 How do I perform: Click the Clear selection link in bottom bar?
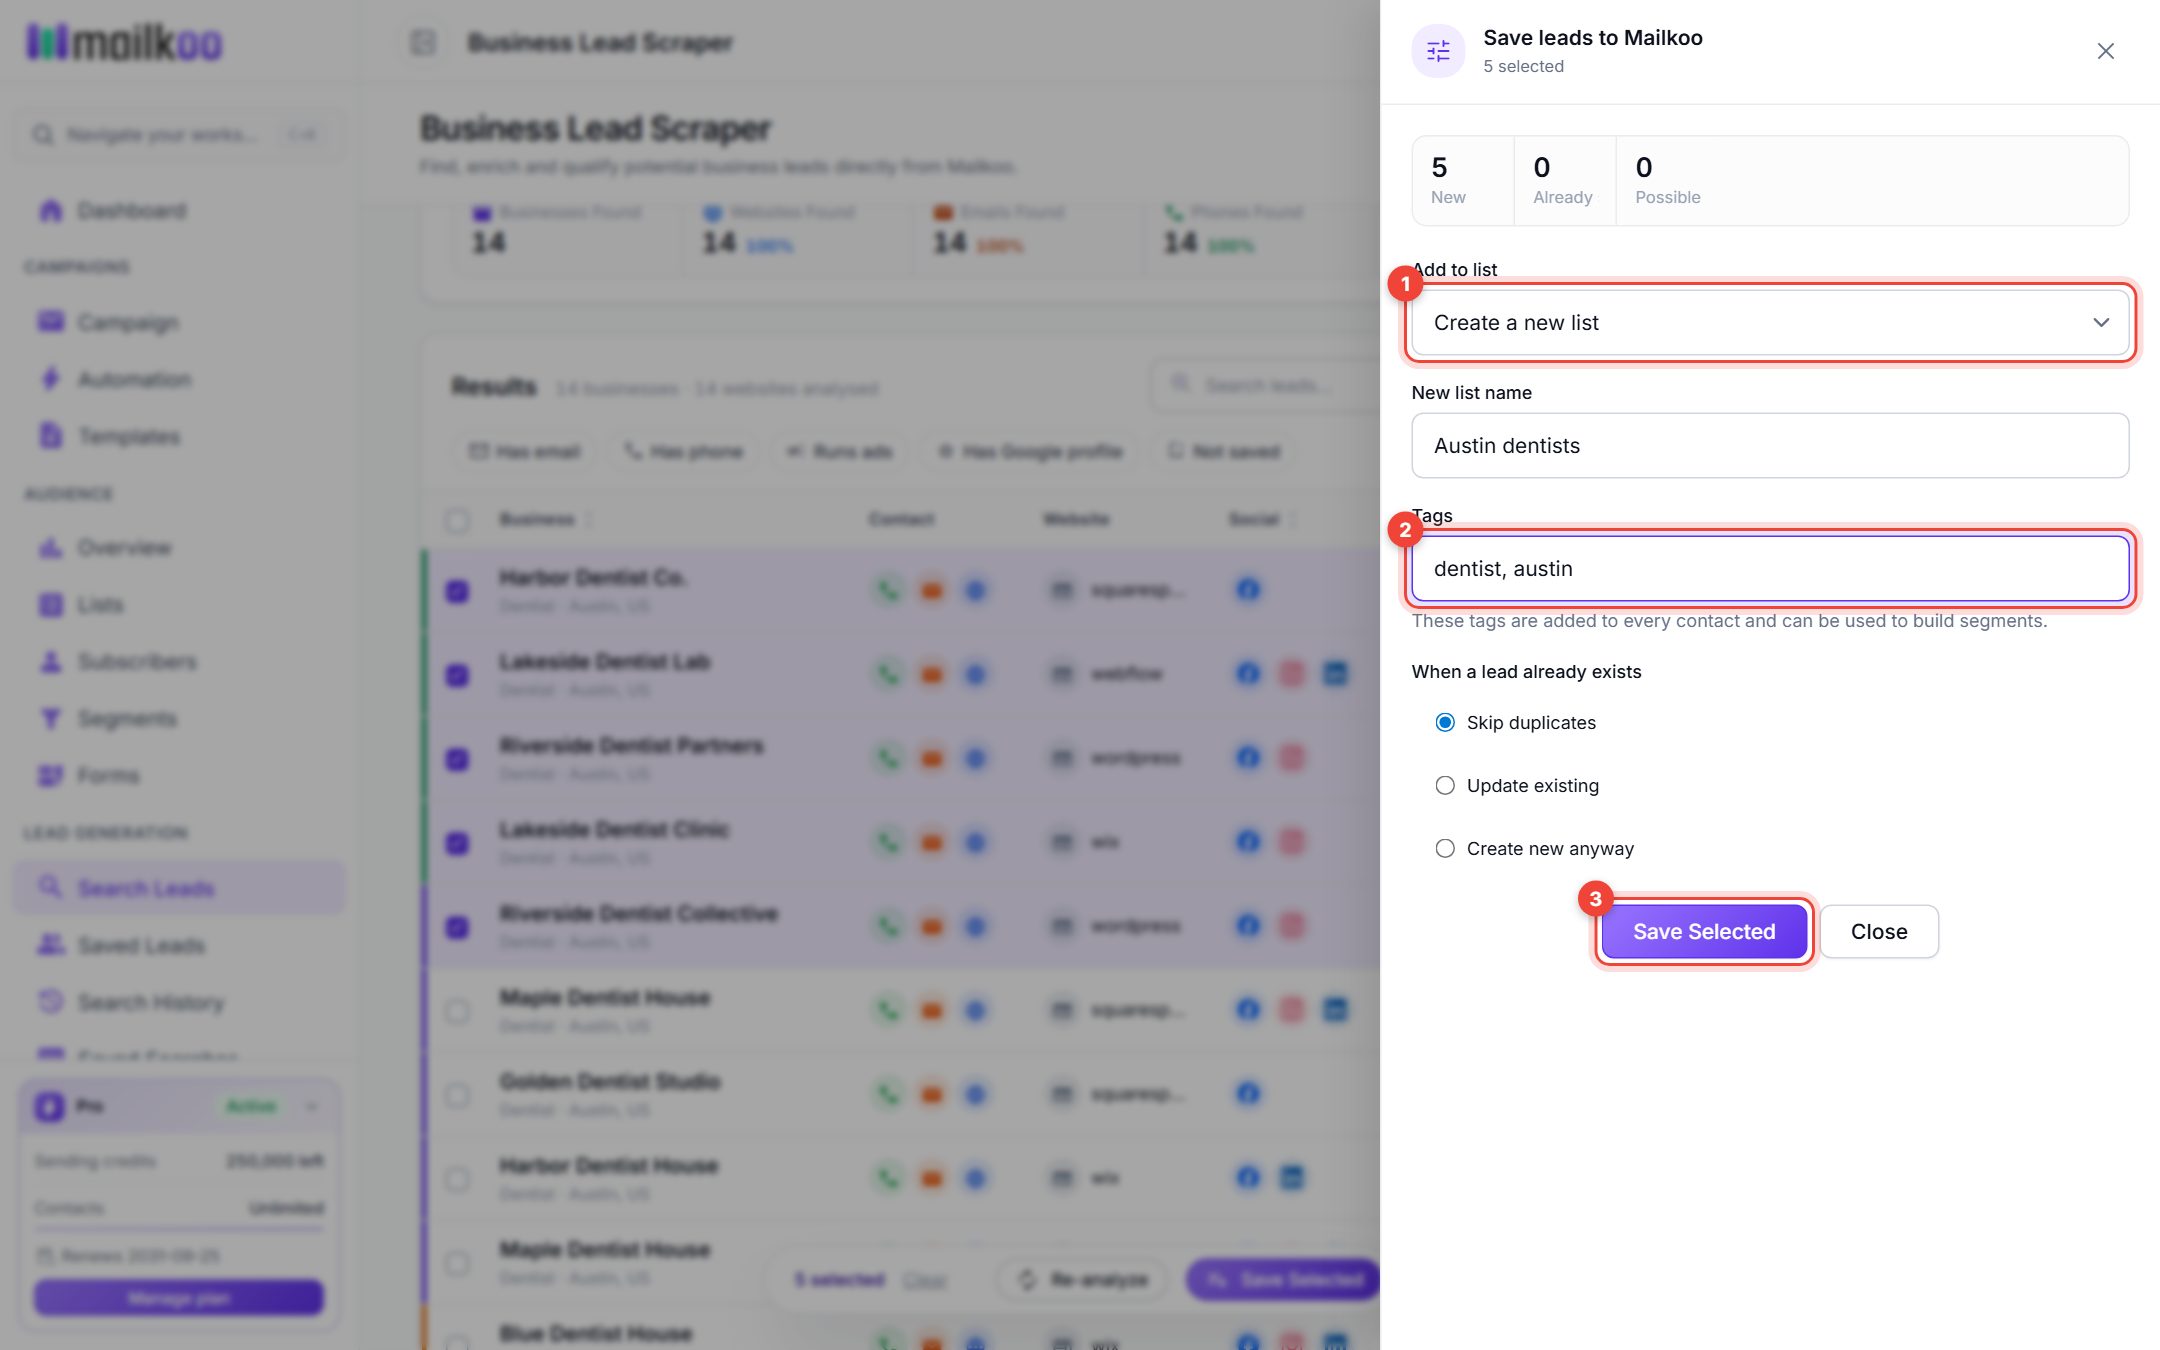924,1280
